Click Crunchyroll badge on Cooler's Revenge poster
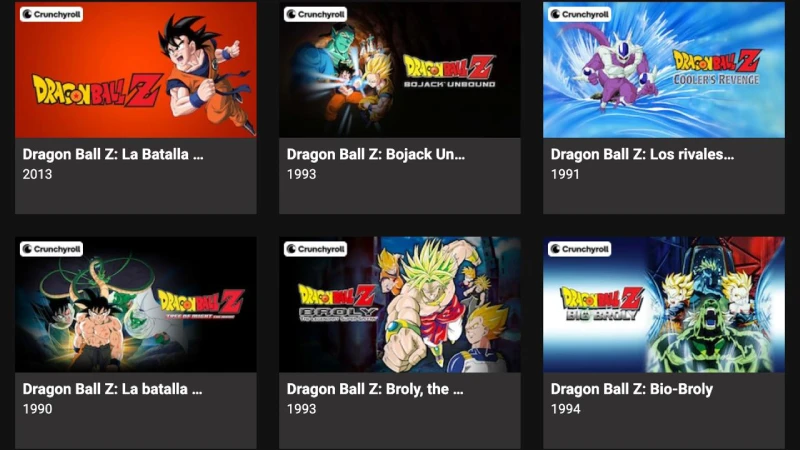The width and height of the screenshot is (800, 450). pyautogui.click(x=580, y=14)
